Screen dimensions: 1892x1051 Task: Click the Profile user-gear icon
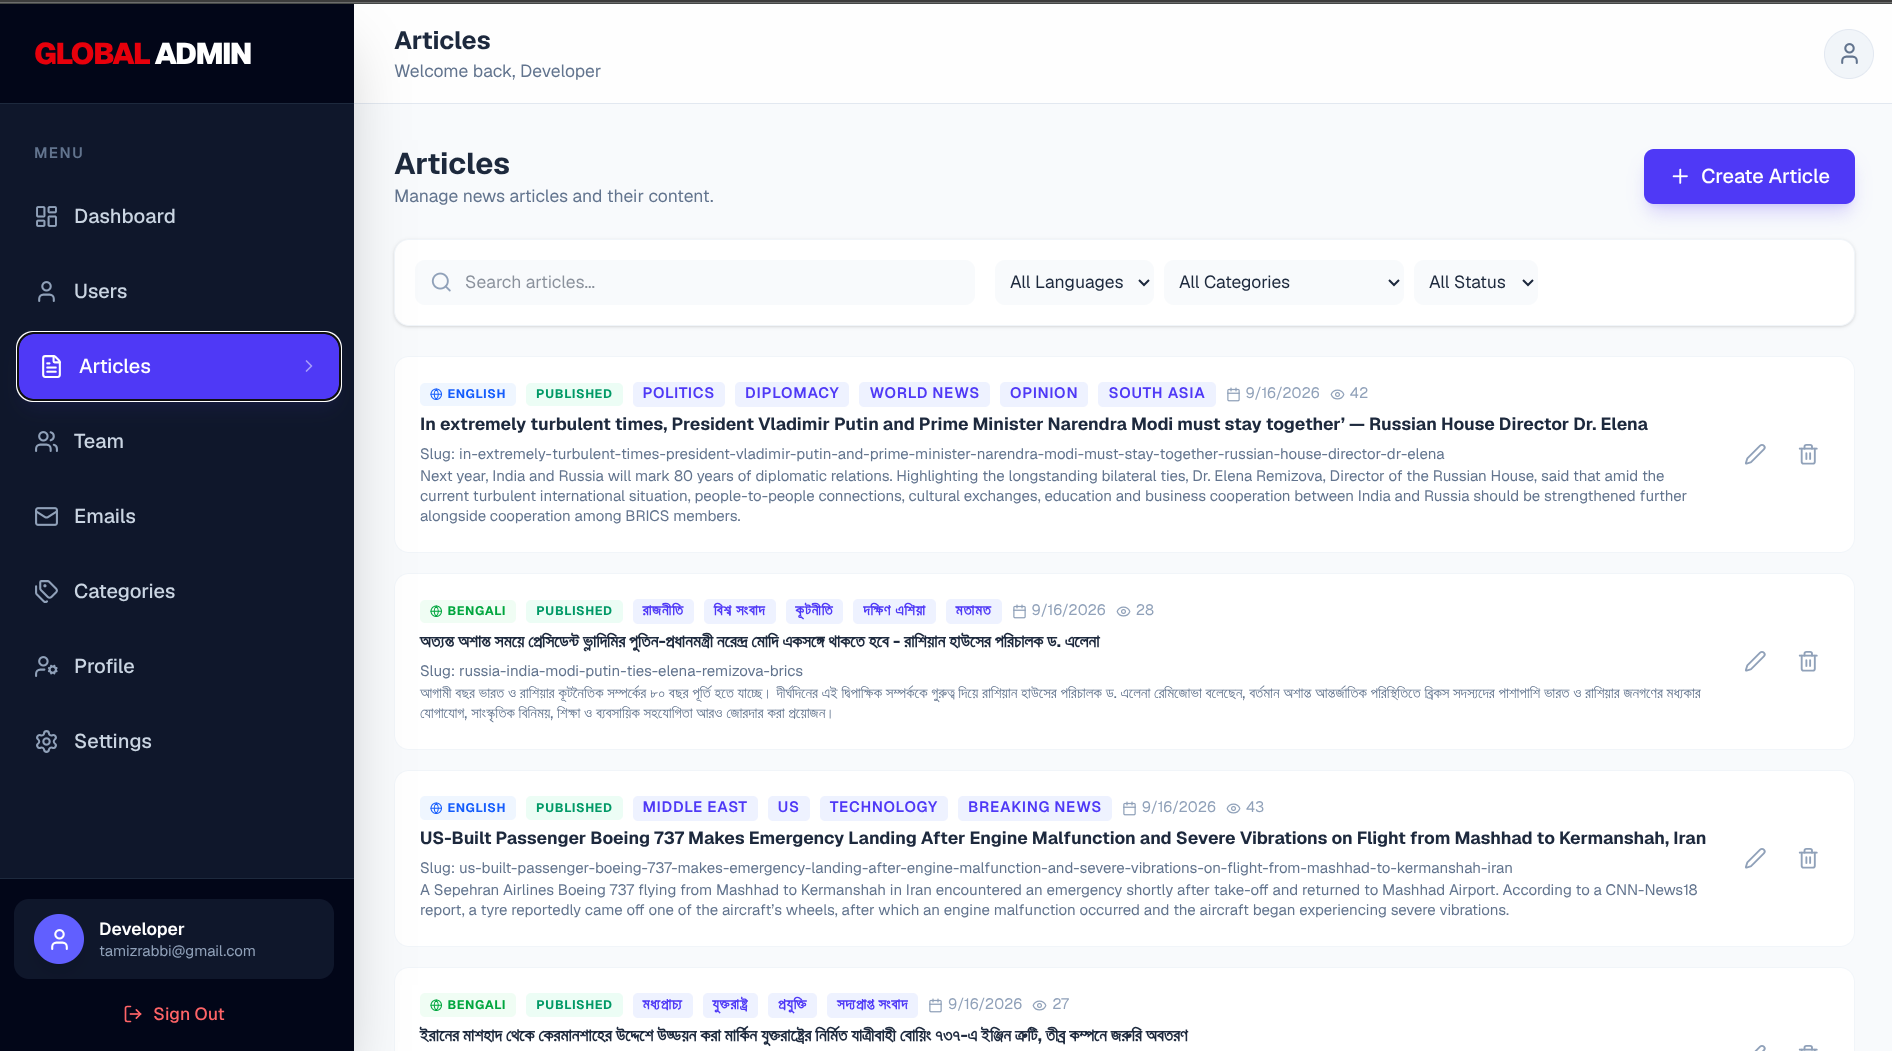click(x=46, y=666)
